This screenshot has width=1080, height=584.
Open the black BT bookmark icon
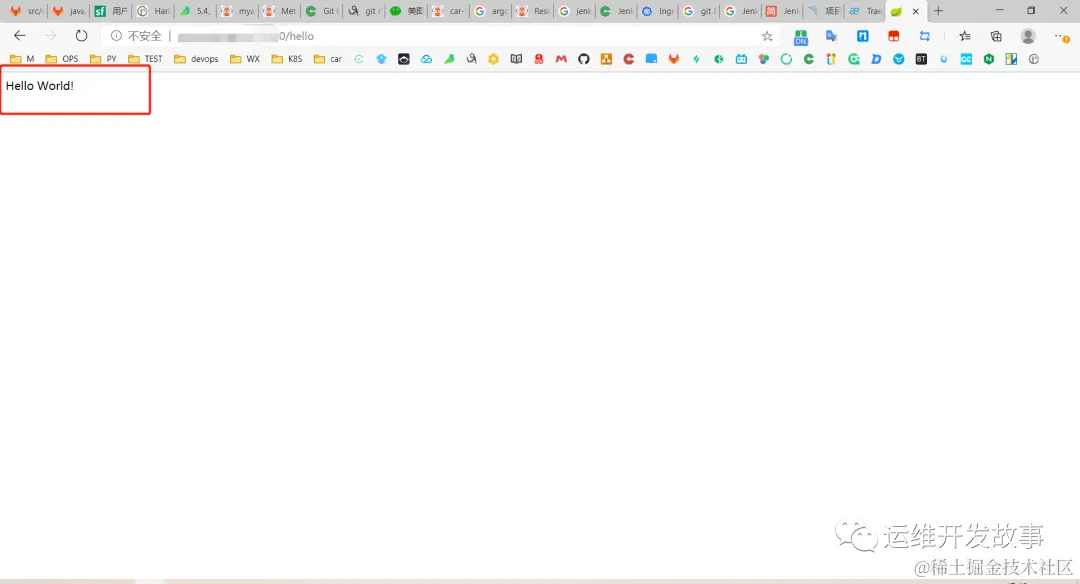921,59
